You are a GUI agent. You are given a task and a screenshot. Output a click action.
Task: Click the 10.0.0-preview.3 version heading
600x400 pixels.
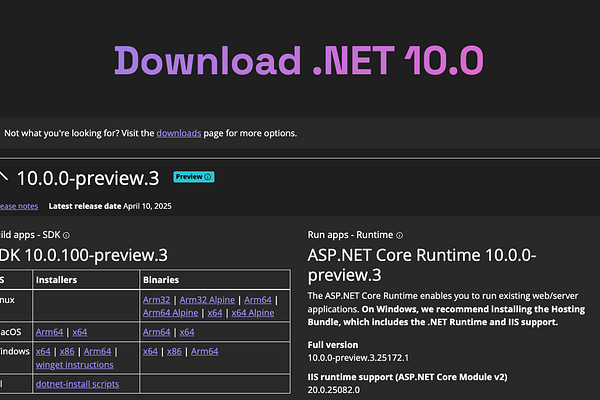[x=88, y=178]
